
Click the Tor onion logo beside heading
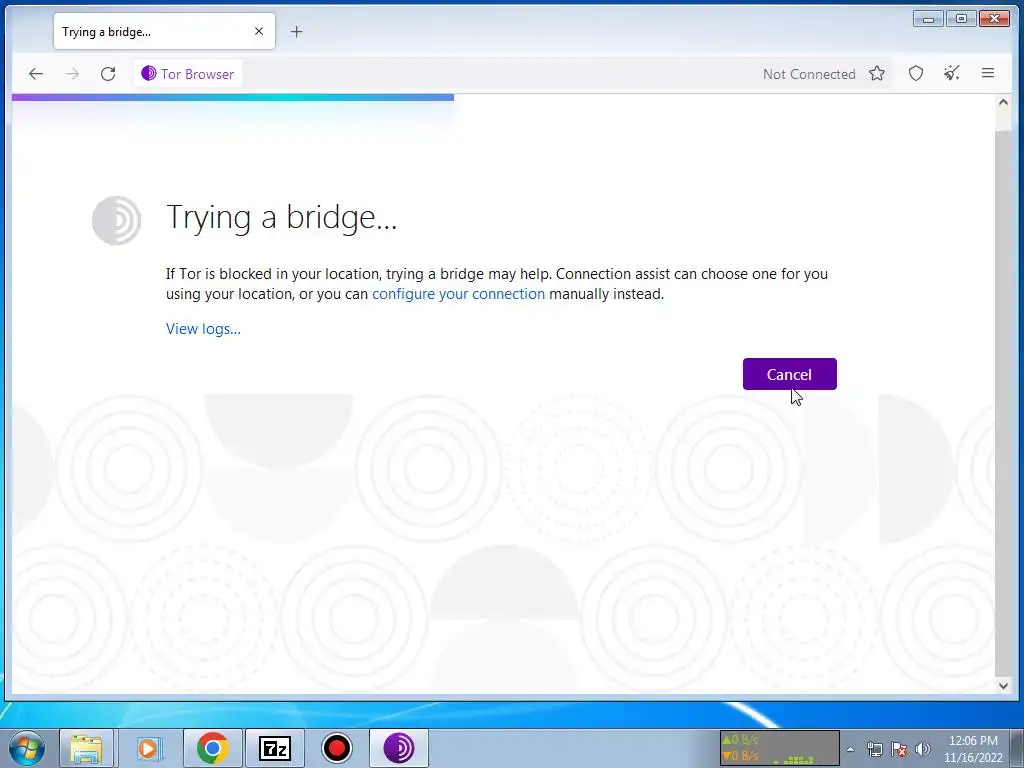[116, 220]
